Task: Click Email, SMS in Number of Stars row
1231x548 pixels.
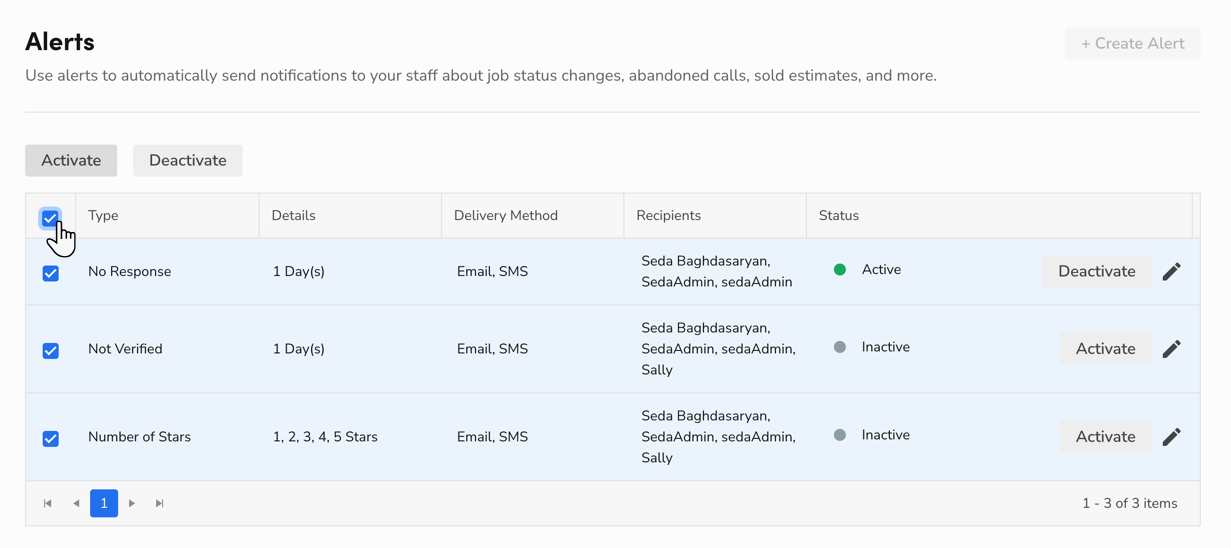Action: click(492, 437)
